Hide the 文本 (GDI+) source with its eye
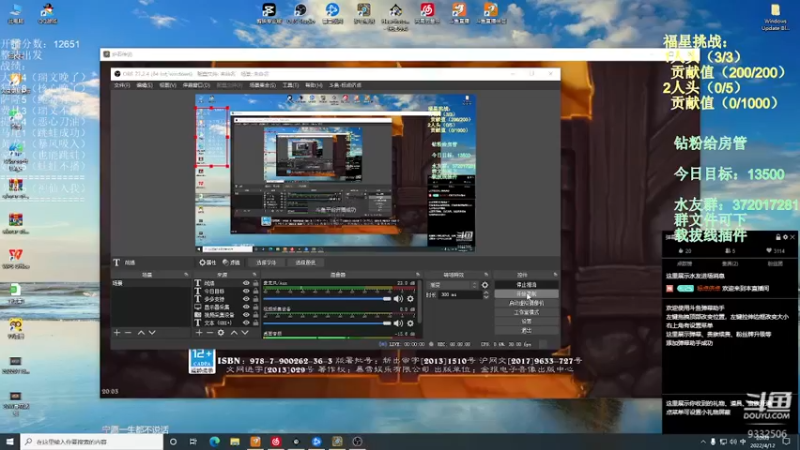 click(x=246, y=323)
